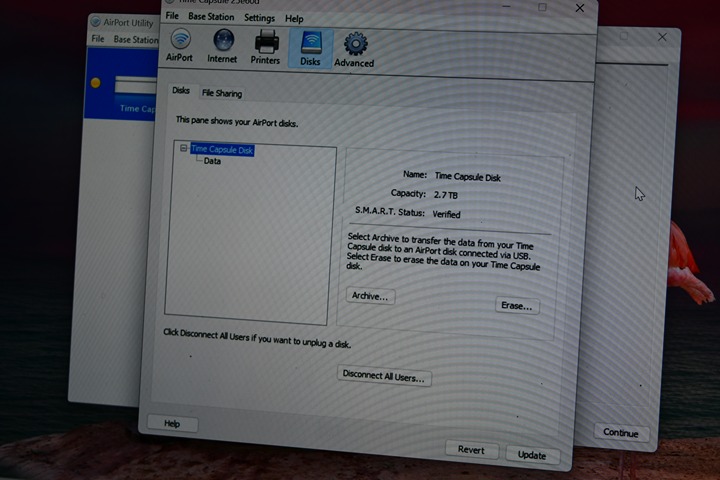Open File menu in background AirPort Utility window
Viewport: 720px width, 480px height.
(x=98, y=39)
